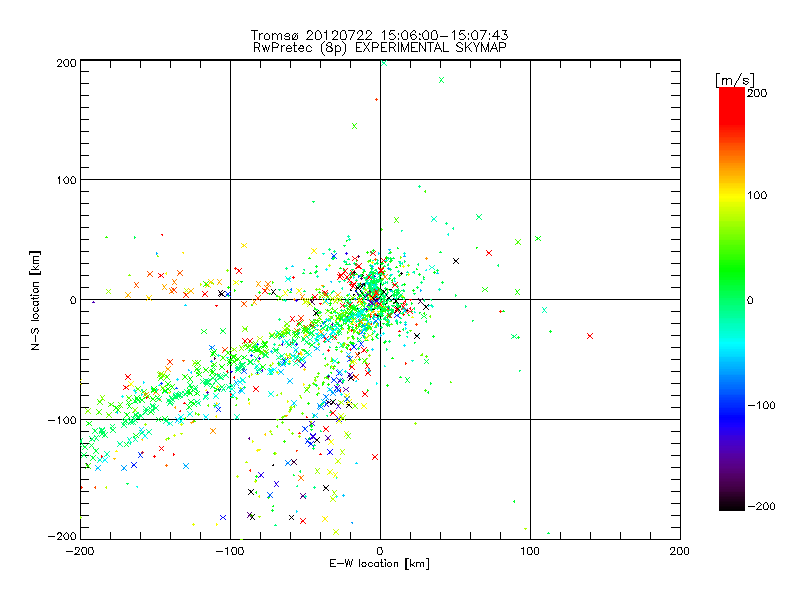
Task: Select the colorbar tick label '0'
Action: coord(750,300)
